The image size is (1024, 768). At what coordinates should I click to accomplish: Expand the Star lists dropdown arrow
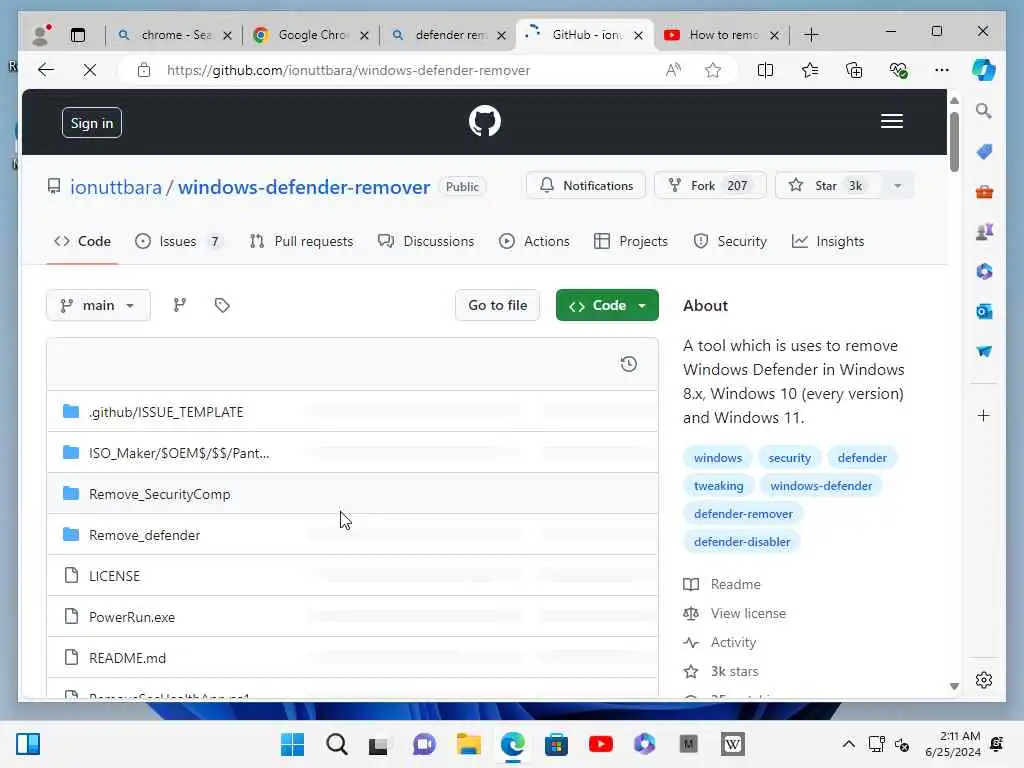897,186
